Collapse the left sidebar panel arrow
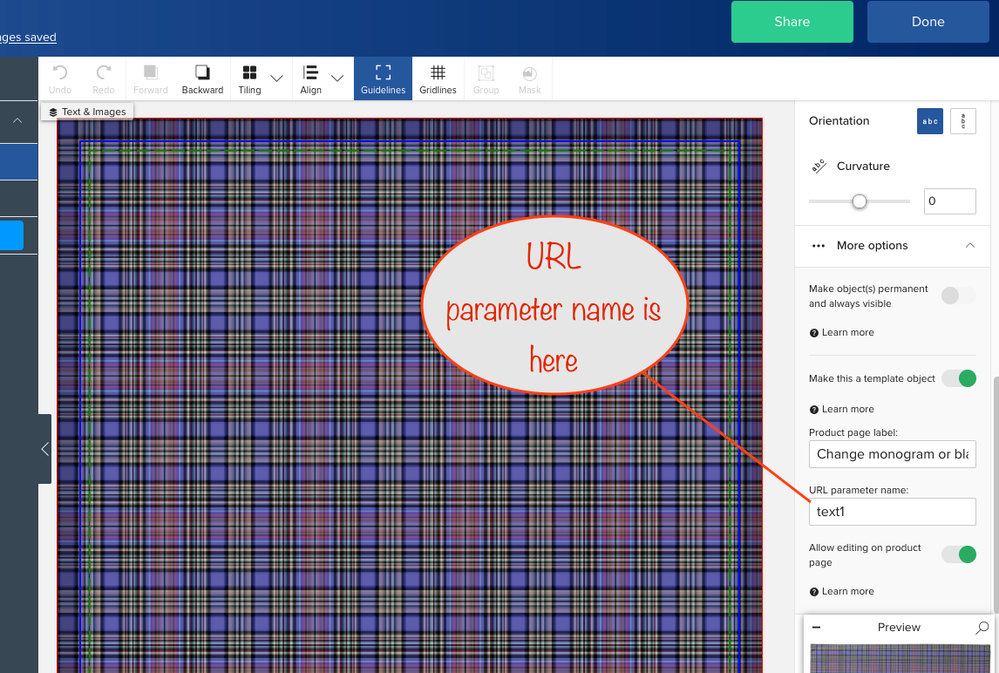The width and height of the screenshot is (999, 673). tap(45, 449)
